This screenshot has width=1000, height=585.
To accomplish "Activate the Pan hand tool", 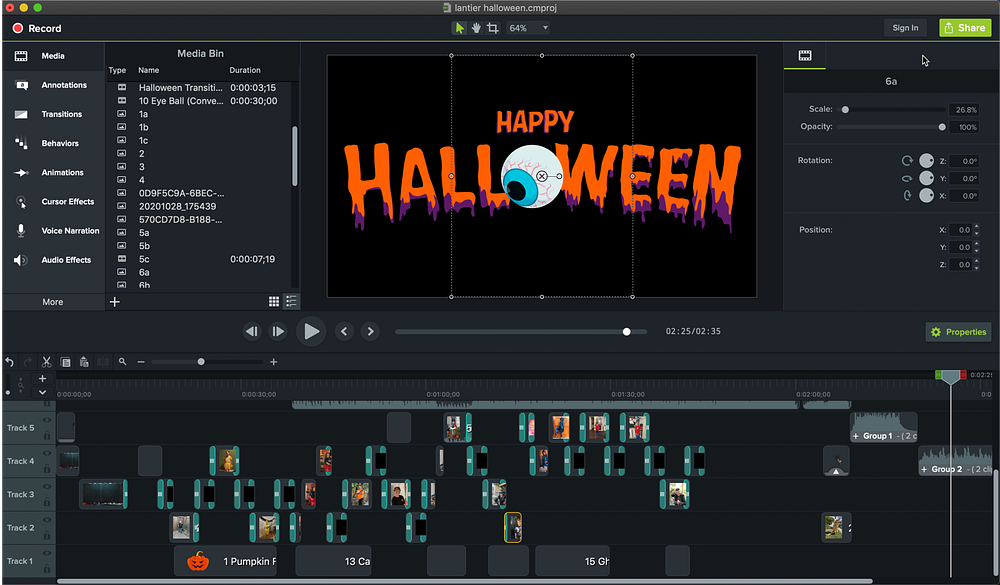I will point(476,28).
